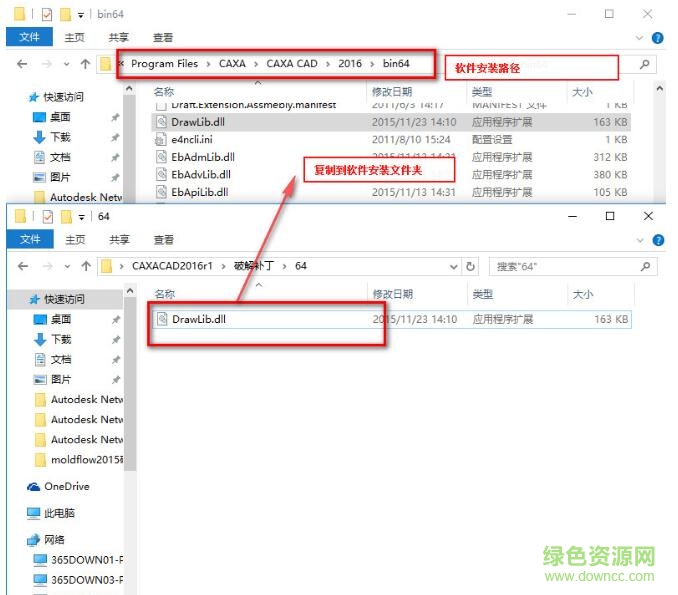The image size is (678, 595).
Task: Open 网络 in the 64 navigation pane
Action: [x=46, y=540]
